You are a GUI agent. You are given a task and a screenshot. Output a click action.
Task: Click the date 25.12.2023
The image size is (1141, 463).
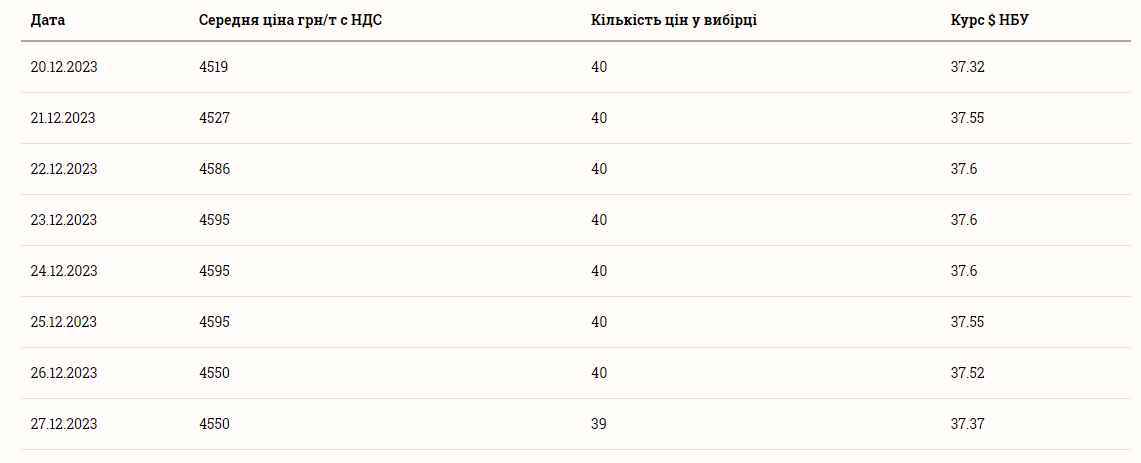click(x=64, y=322)
